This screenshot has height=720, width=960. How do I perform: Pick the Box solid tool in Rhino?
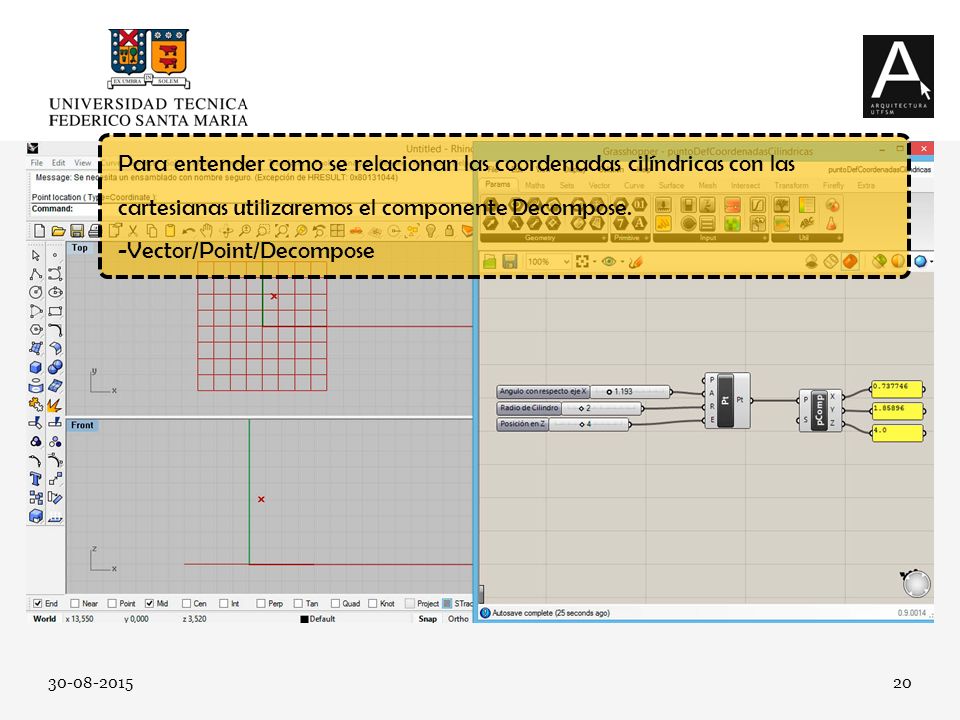[x=36, y=367]
